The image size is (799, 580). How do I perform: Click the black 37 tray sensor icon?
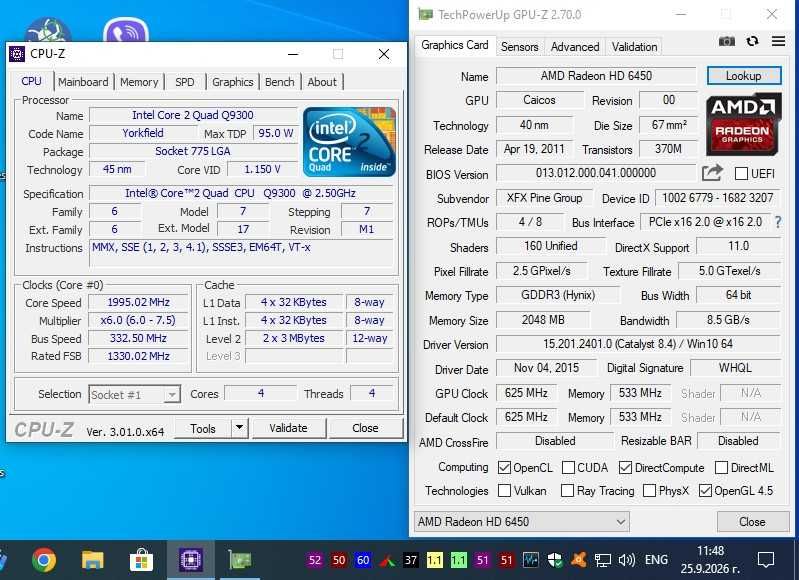411,561
